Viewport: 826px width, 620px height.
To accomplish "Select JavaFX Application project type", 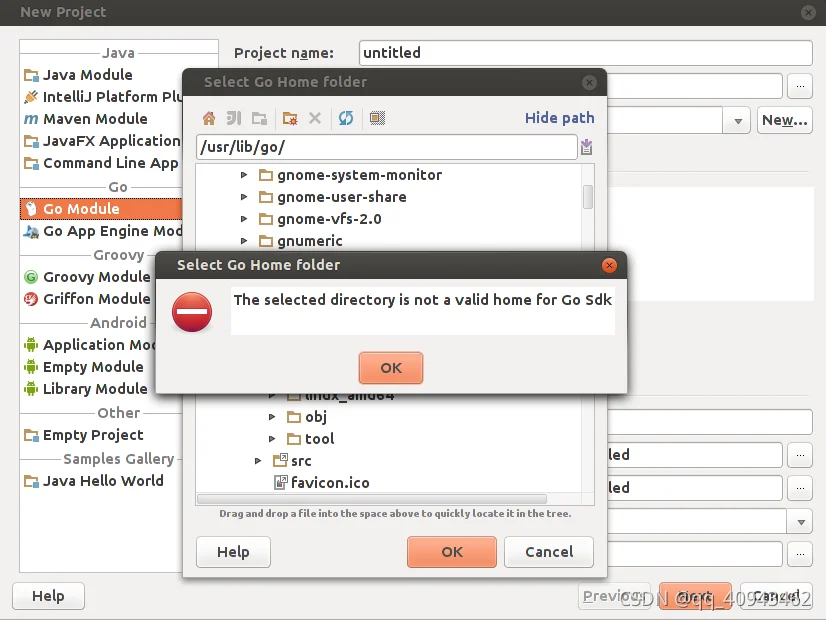I will [x=103, y=141].
